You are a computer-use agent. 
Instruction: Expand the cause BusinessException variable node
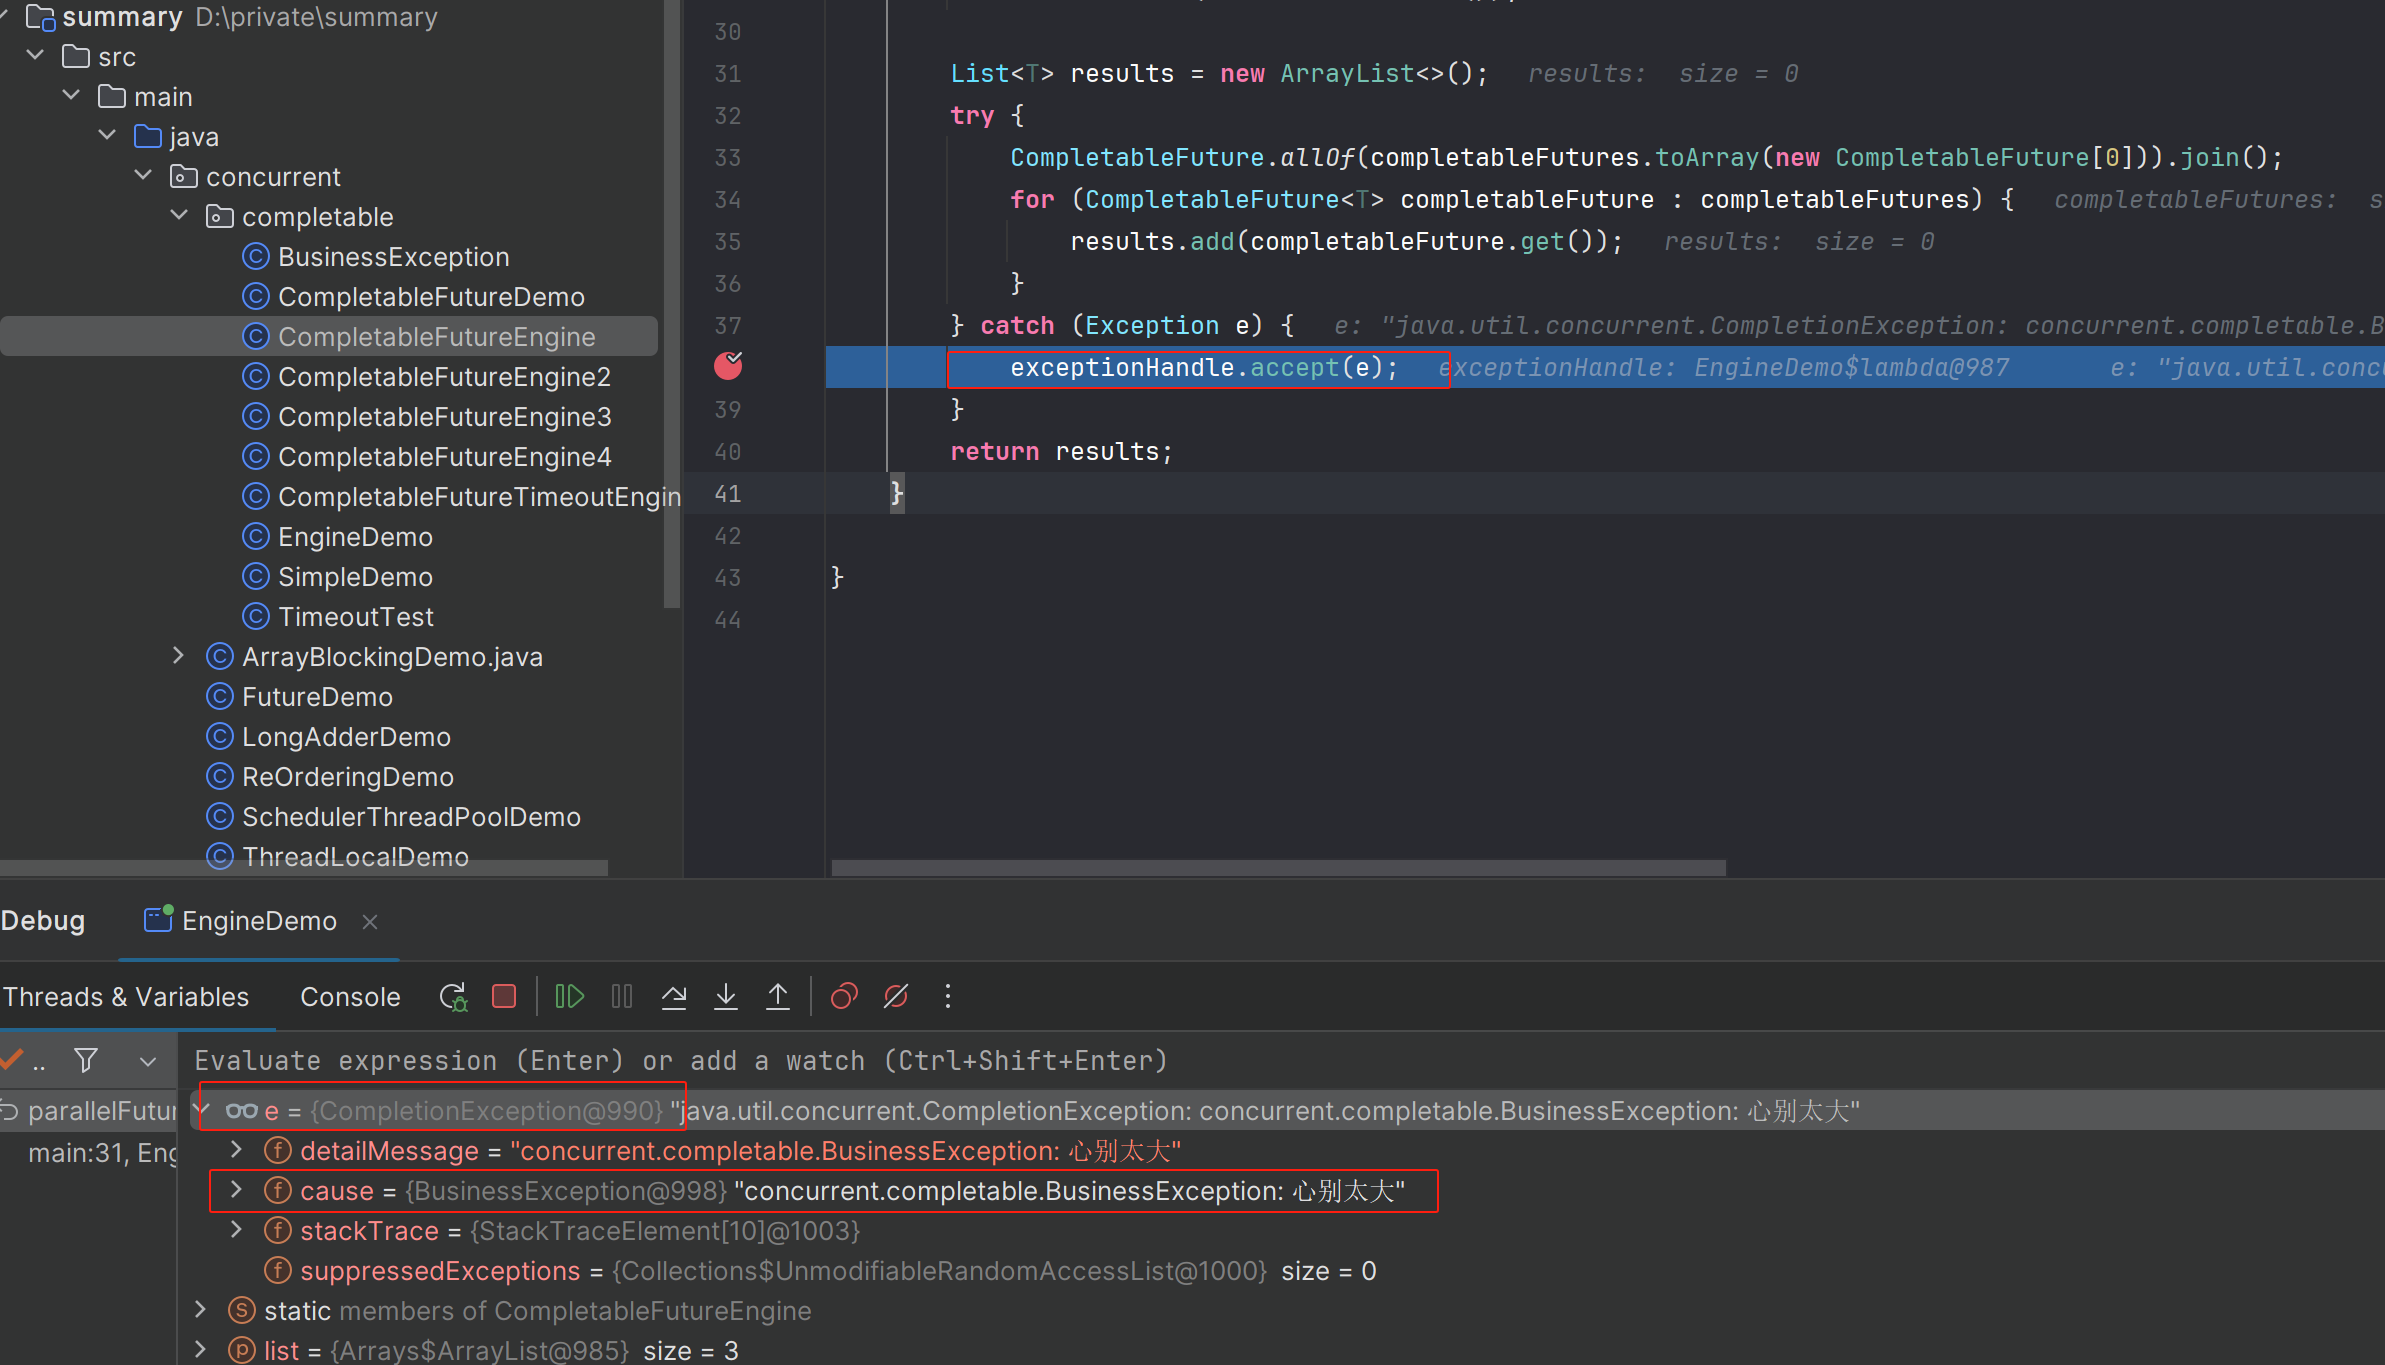(236, 1190)
